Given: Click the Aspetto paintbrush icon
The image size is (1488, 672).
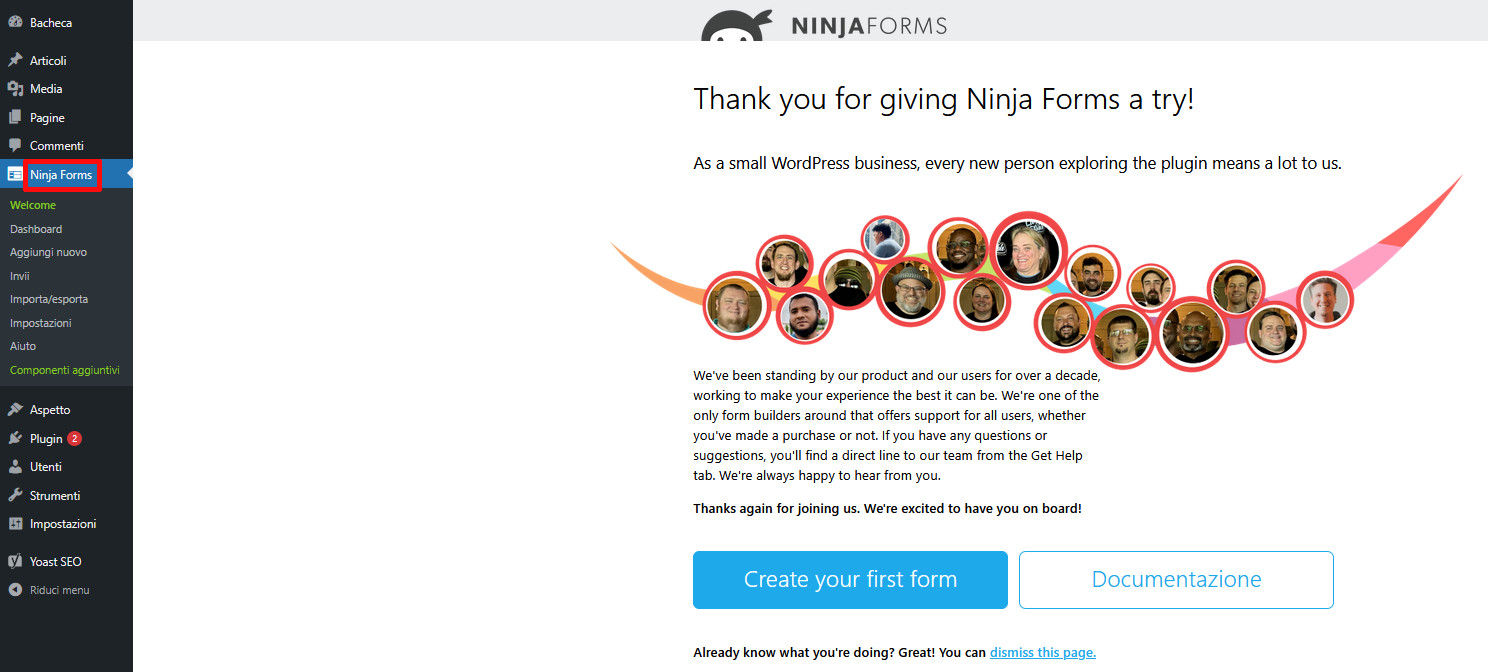Looking at the screenshot, I should (x=15, y=410).
